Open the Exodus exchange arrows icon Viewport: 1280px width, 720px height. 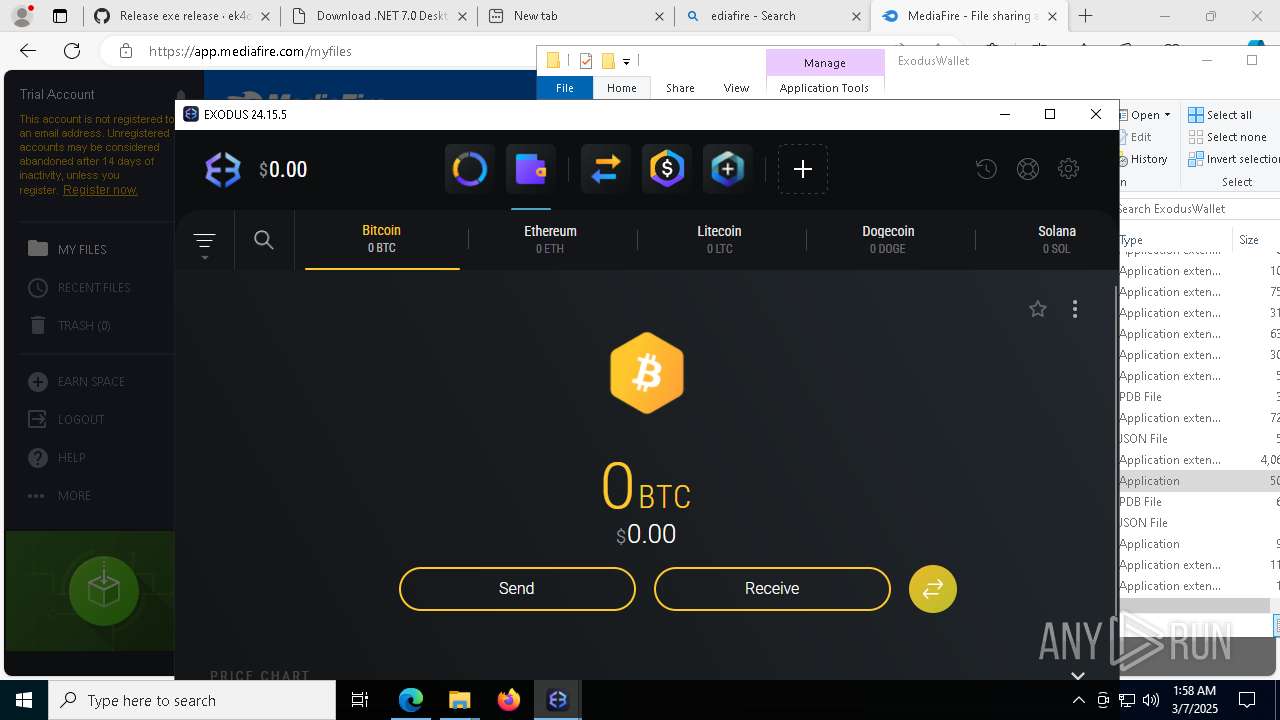[605, 169]
